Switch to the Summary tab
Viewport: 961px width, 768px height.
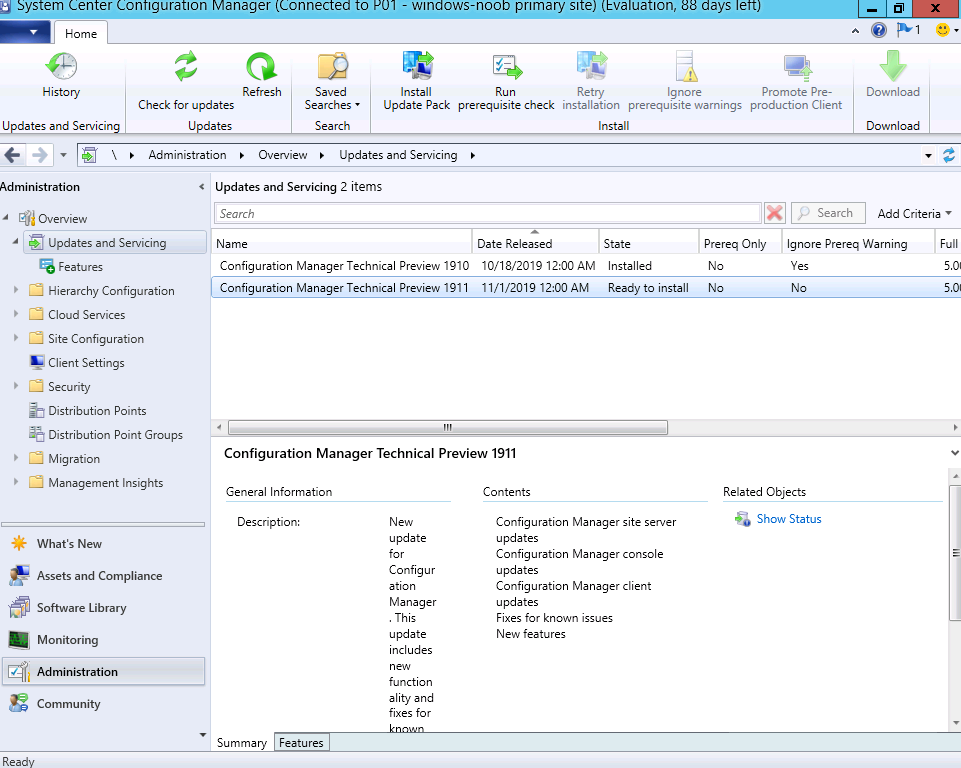click(x=241, y=743)
